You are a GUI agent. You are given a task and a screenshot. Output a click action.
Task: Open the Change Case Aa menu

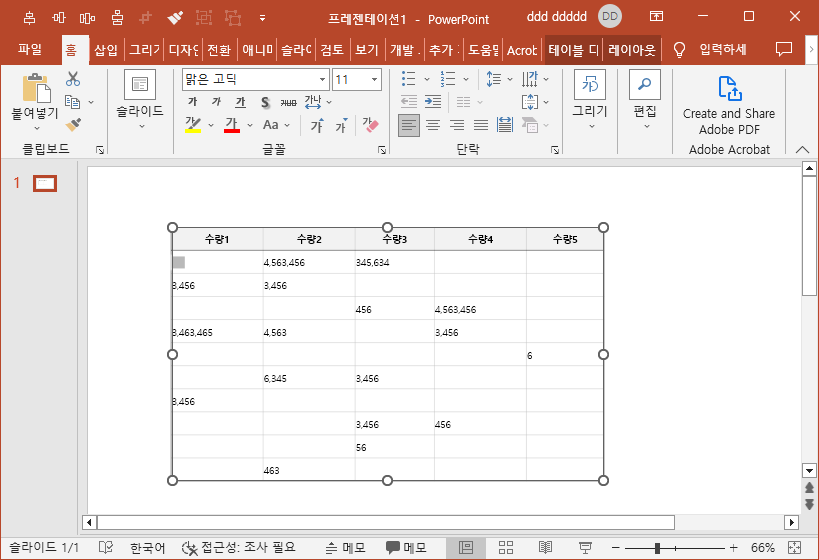pos(276,125)
